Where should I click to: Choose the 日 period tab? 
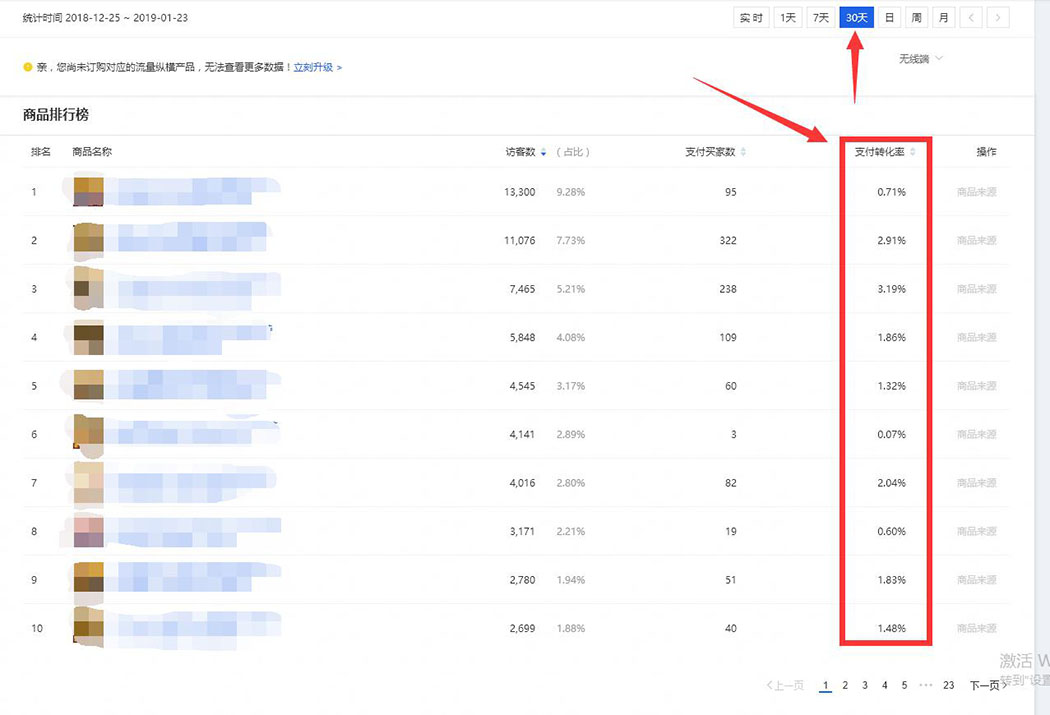pyautogui.click(x=889, y=18)
